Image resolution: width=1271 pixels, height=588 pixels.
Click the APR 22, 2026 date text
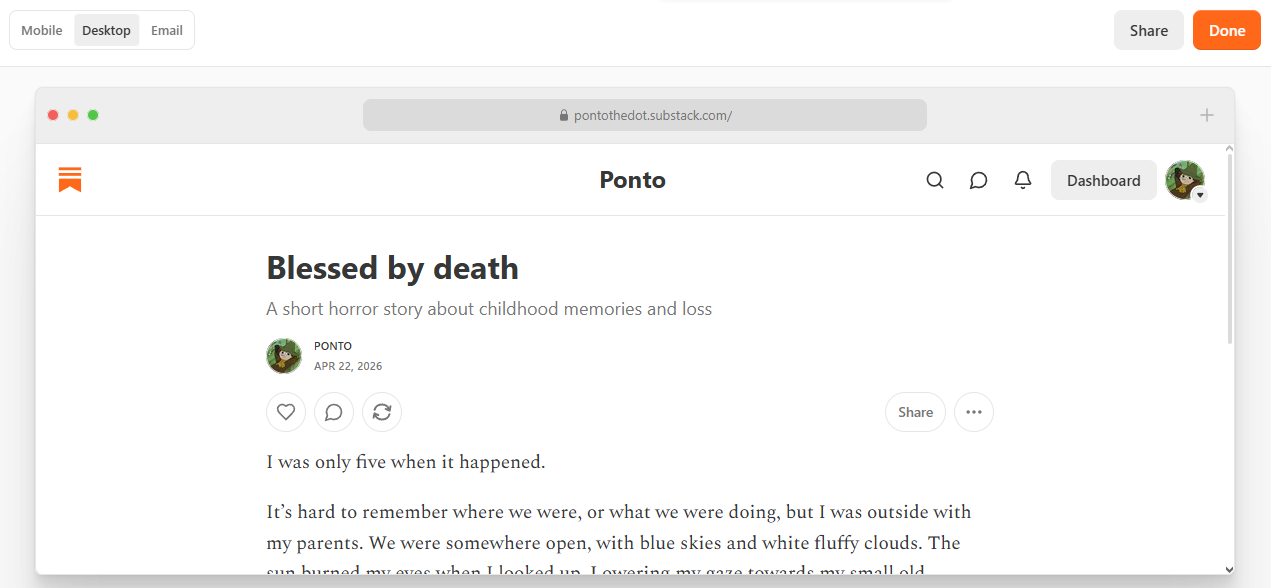coord(348,366)
